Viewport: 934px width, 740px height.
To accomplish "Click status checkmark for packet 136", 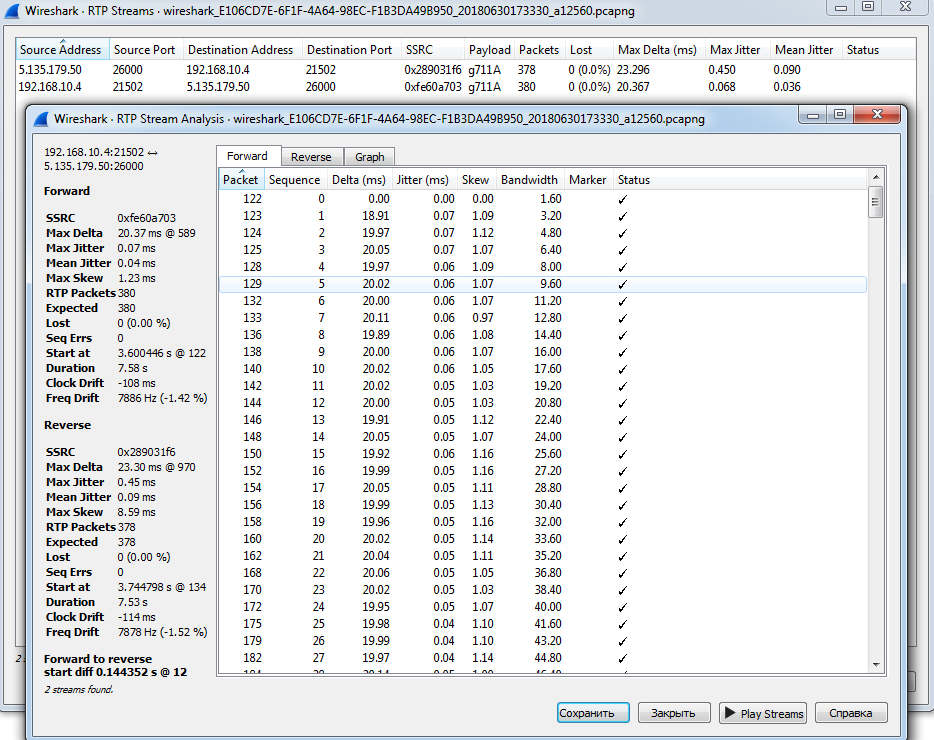I will tap(622, 335).
